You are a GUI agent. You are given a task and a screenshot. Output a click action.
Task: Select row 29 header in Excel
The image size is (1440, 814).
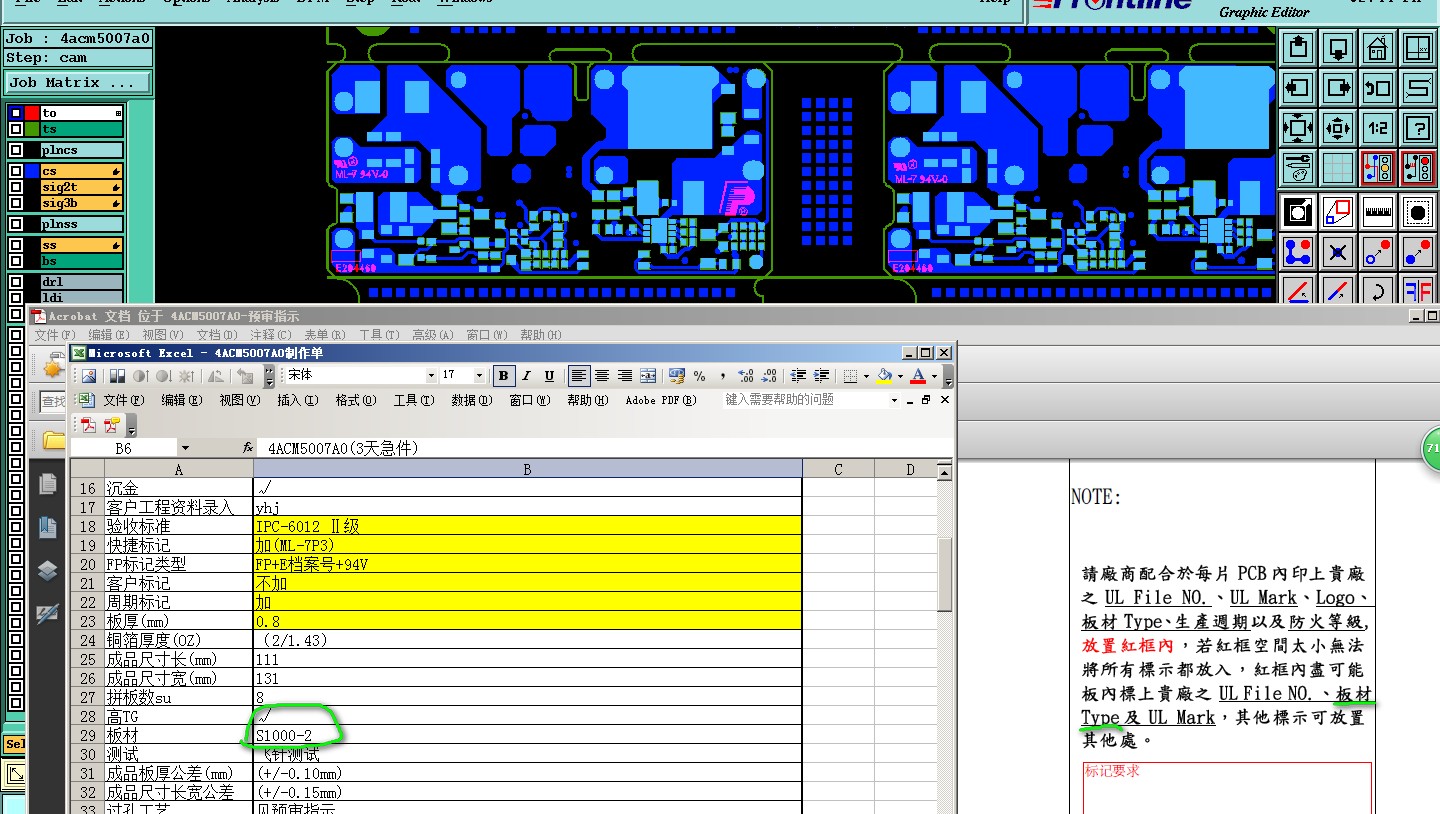pos(87,735)
